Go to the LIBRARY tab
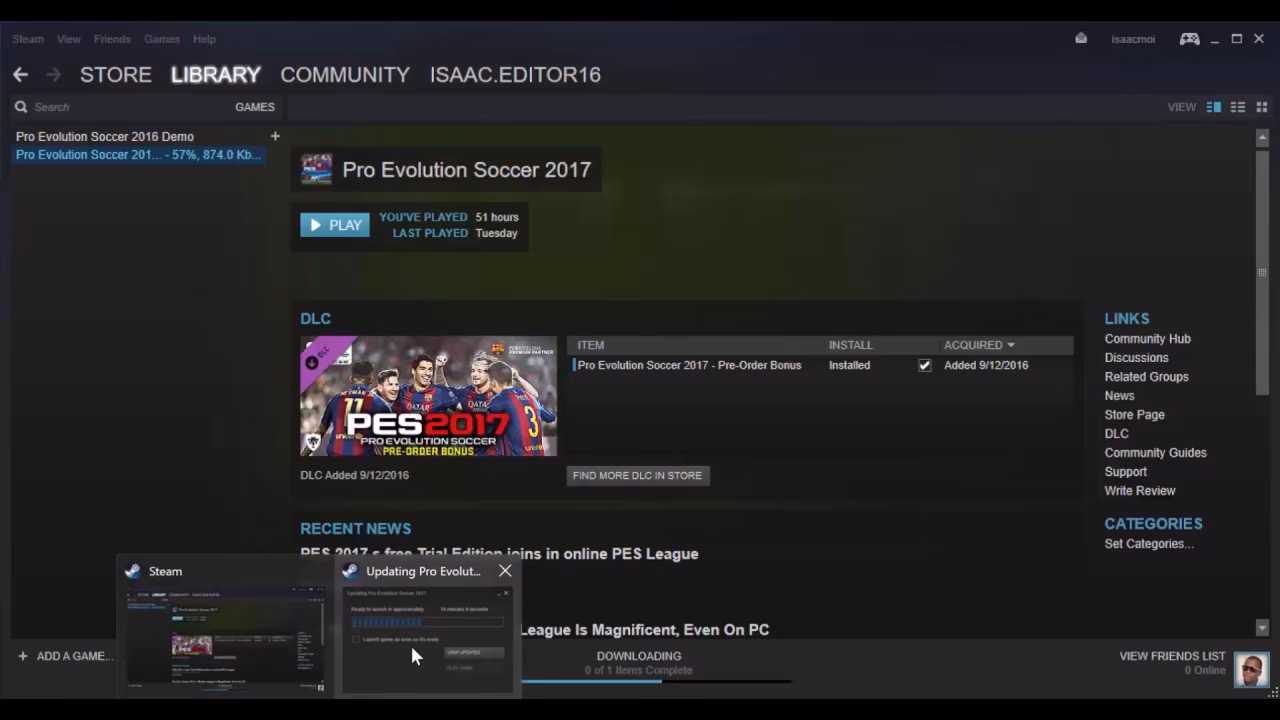Image resolution: width=1280 pixels, height=720 pixels. tap(216, 75)
